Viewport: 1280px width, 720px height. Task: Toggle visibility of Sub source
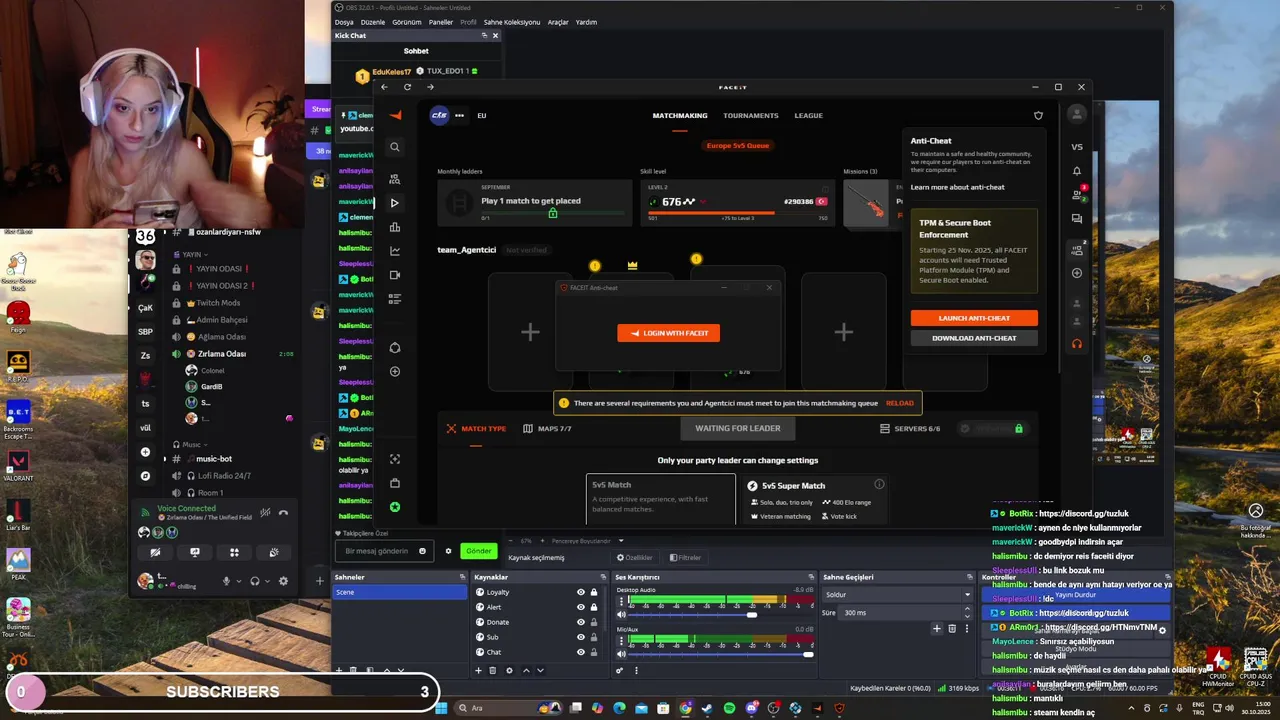point(580,637)
